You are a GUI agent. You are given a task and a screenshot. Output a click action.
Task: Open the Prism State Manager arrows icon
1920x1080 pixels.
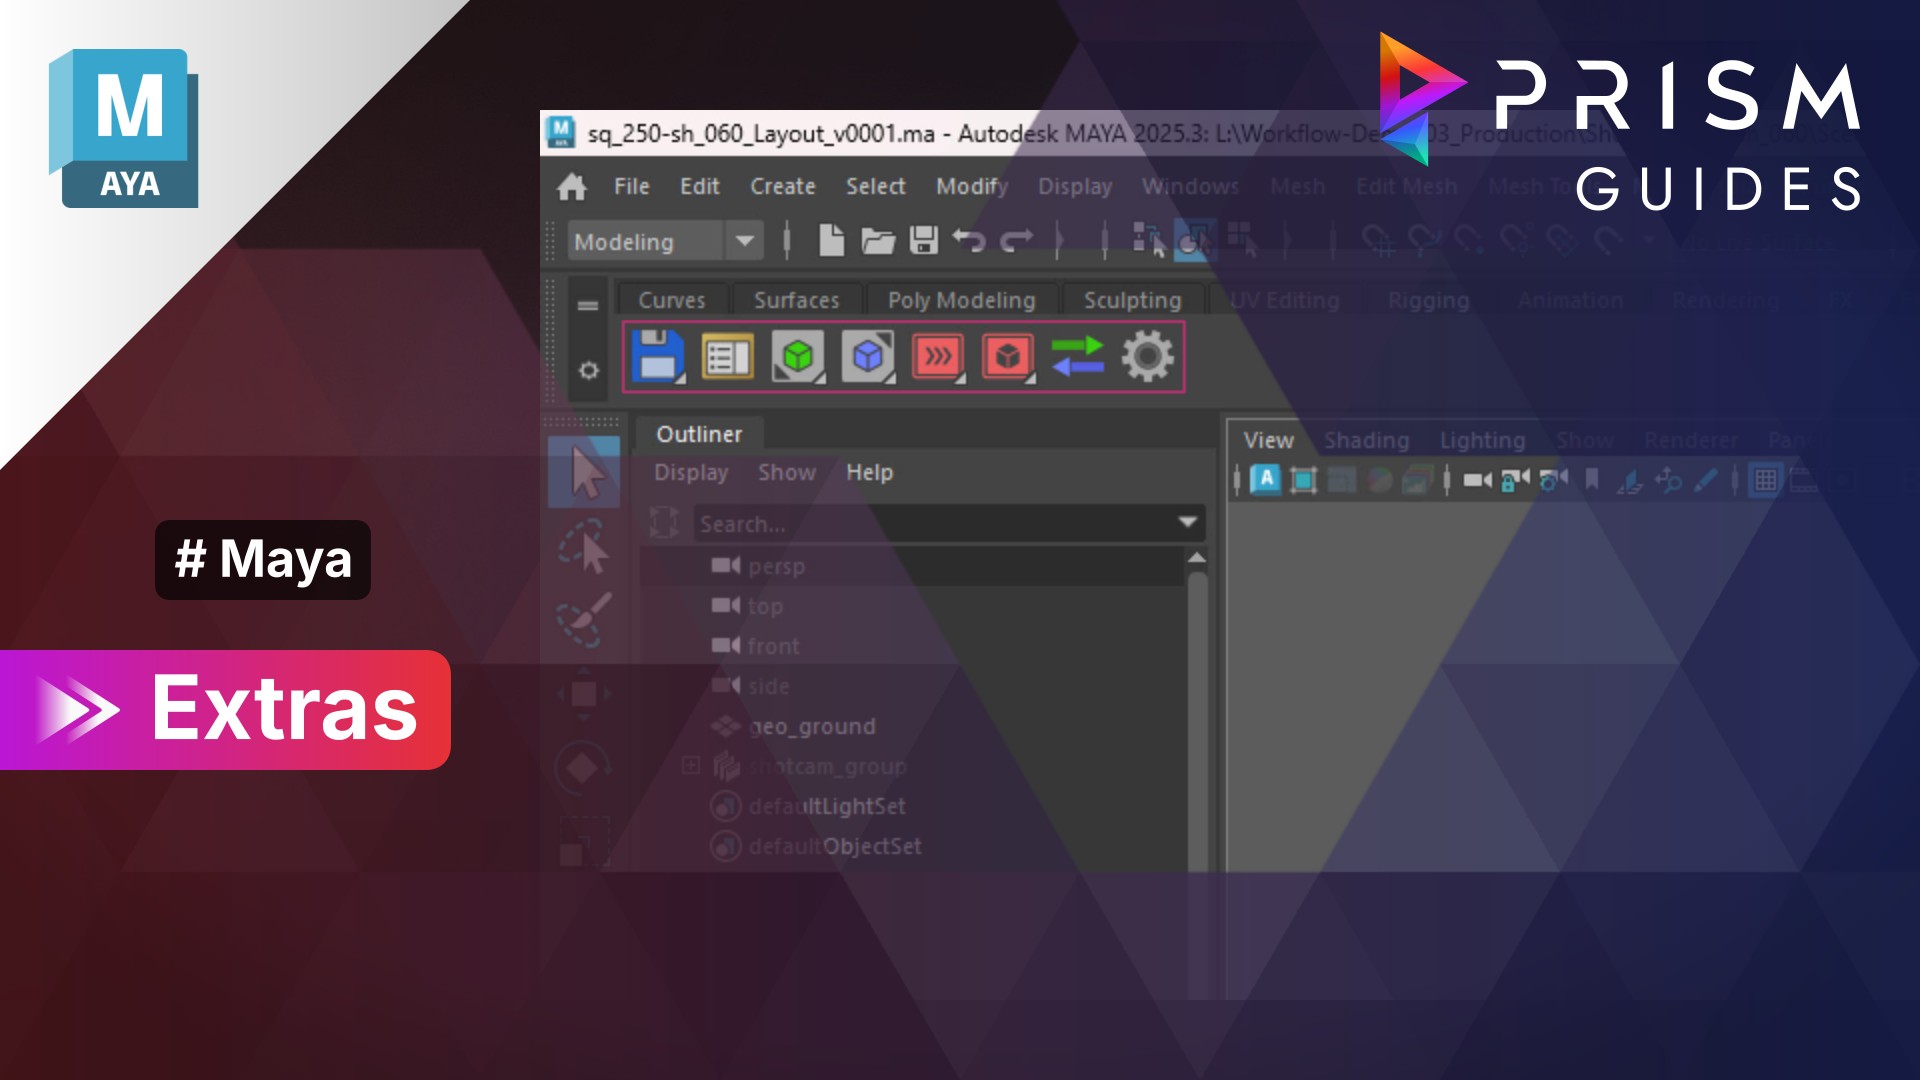click(937, 356)
